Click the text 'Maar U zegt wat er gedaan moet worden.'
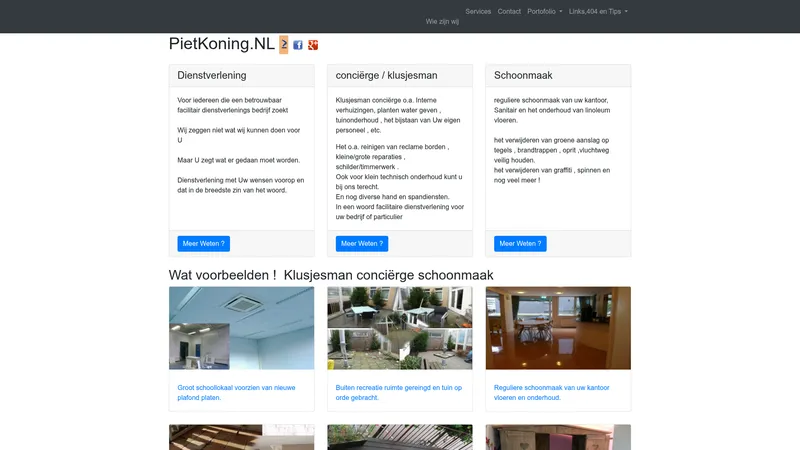The image size is (800, 450). [239, 160]
